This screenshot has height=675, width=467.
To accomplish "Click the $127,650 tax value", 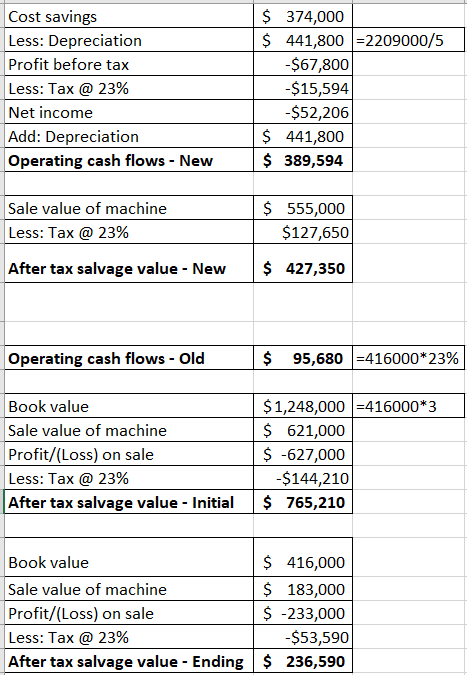I will [x=303, y=232].
